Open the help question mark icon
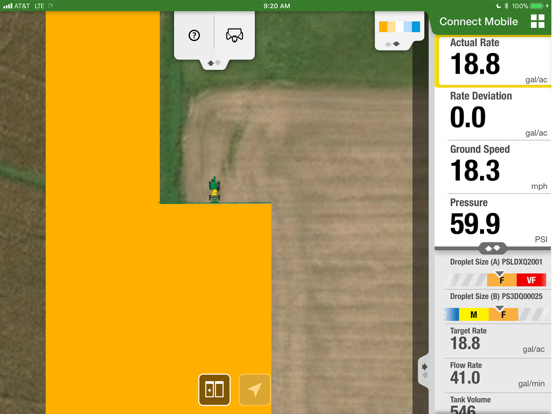 tap(194, 35)
